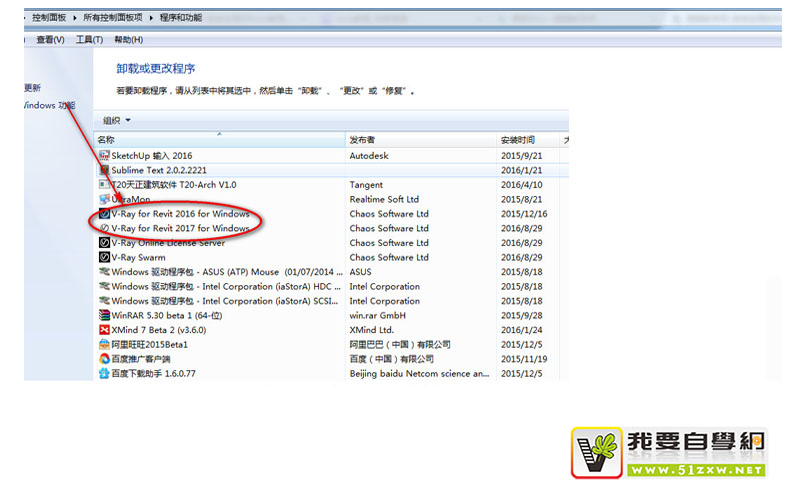Click the Windows 功能 link in sidebar
800x500 pixels.
pyautogui.click(x=48, y=105)
